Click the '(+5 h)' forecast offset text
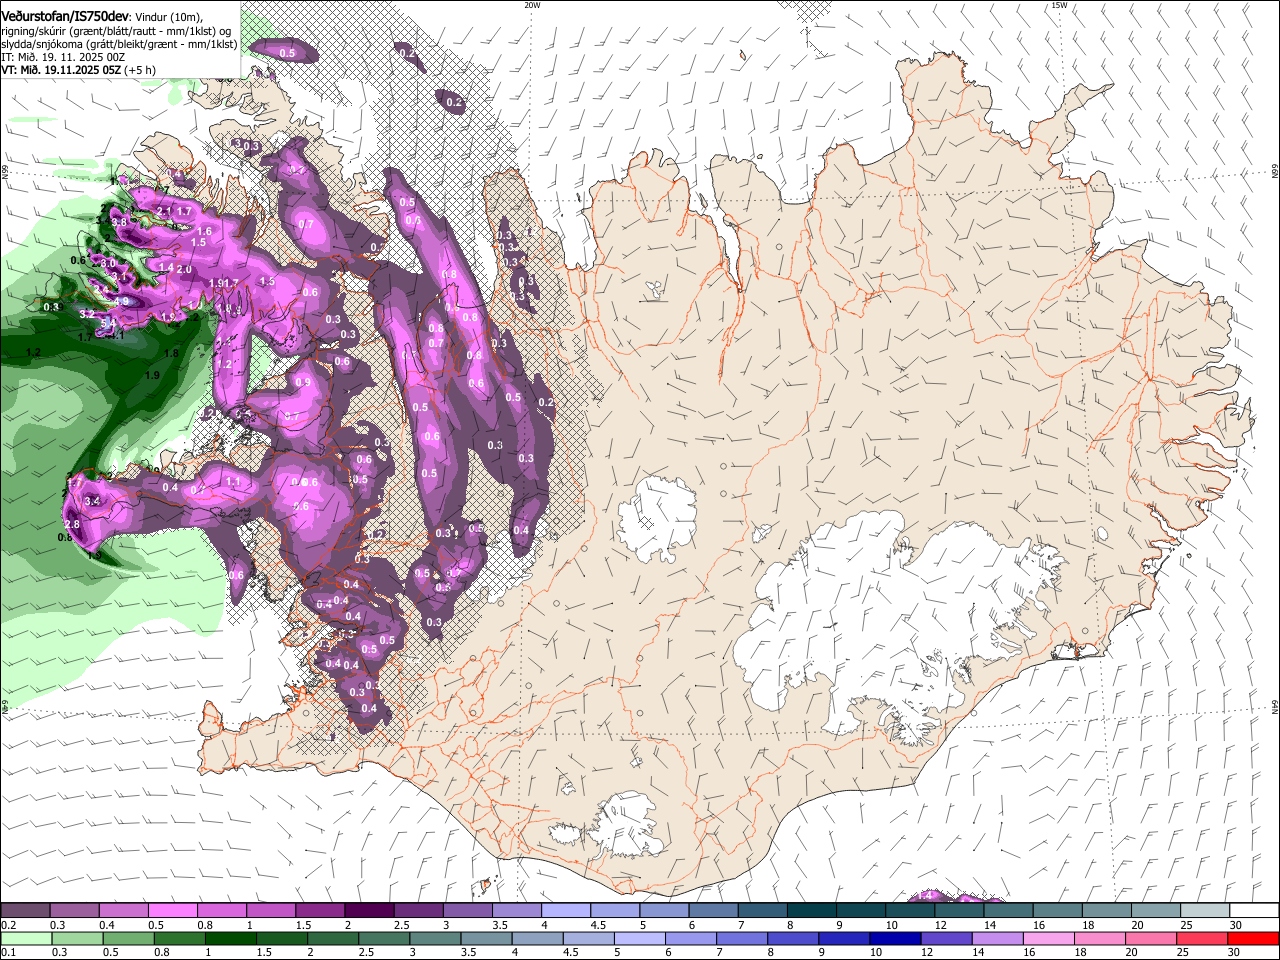Viewport: 1280px width, 960px height. tap(140, 71)
